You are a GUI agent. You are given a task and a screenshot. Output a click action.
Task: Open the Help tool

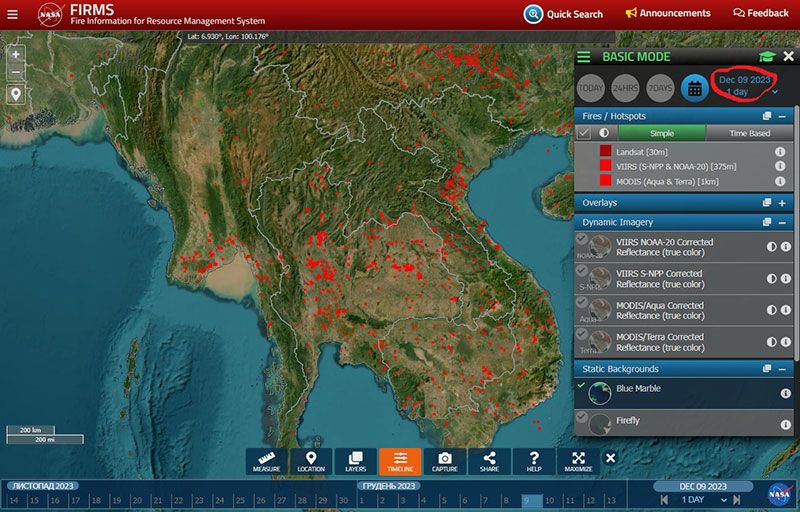534,462
